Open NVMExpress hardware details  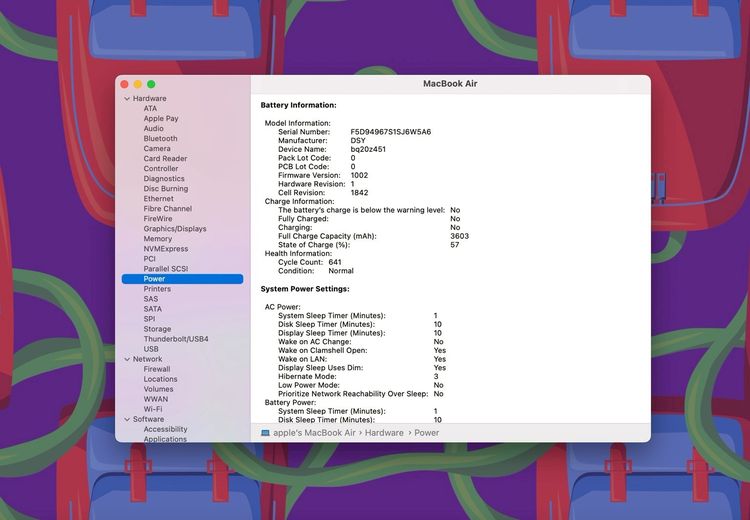click(165, 249)
